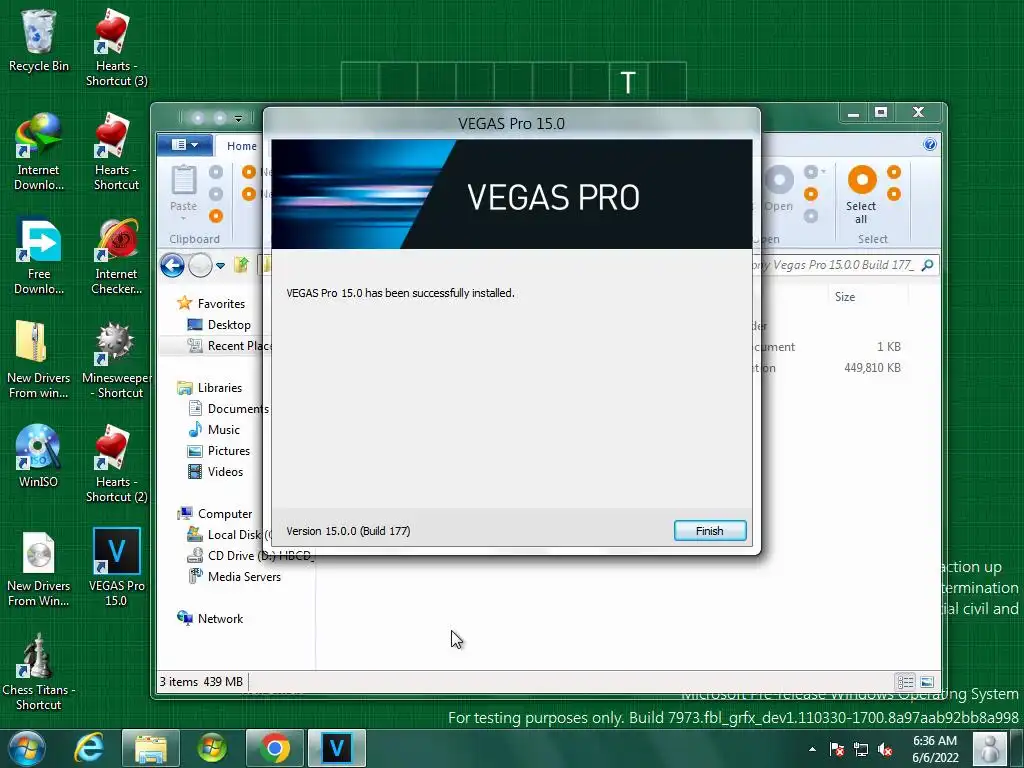
Task: Click the network tray icon
Action: pyautogui.click(x=861, y=750)
